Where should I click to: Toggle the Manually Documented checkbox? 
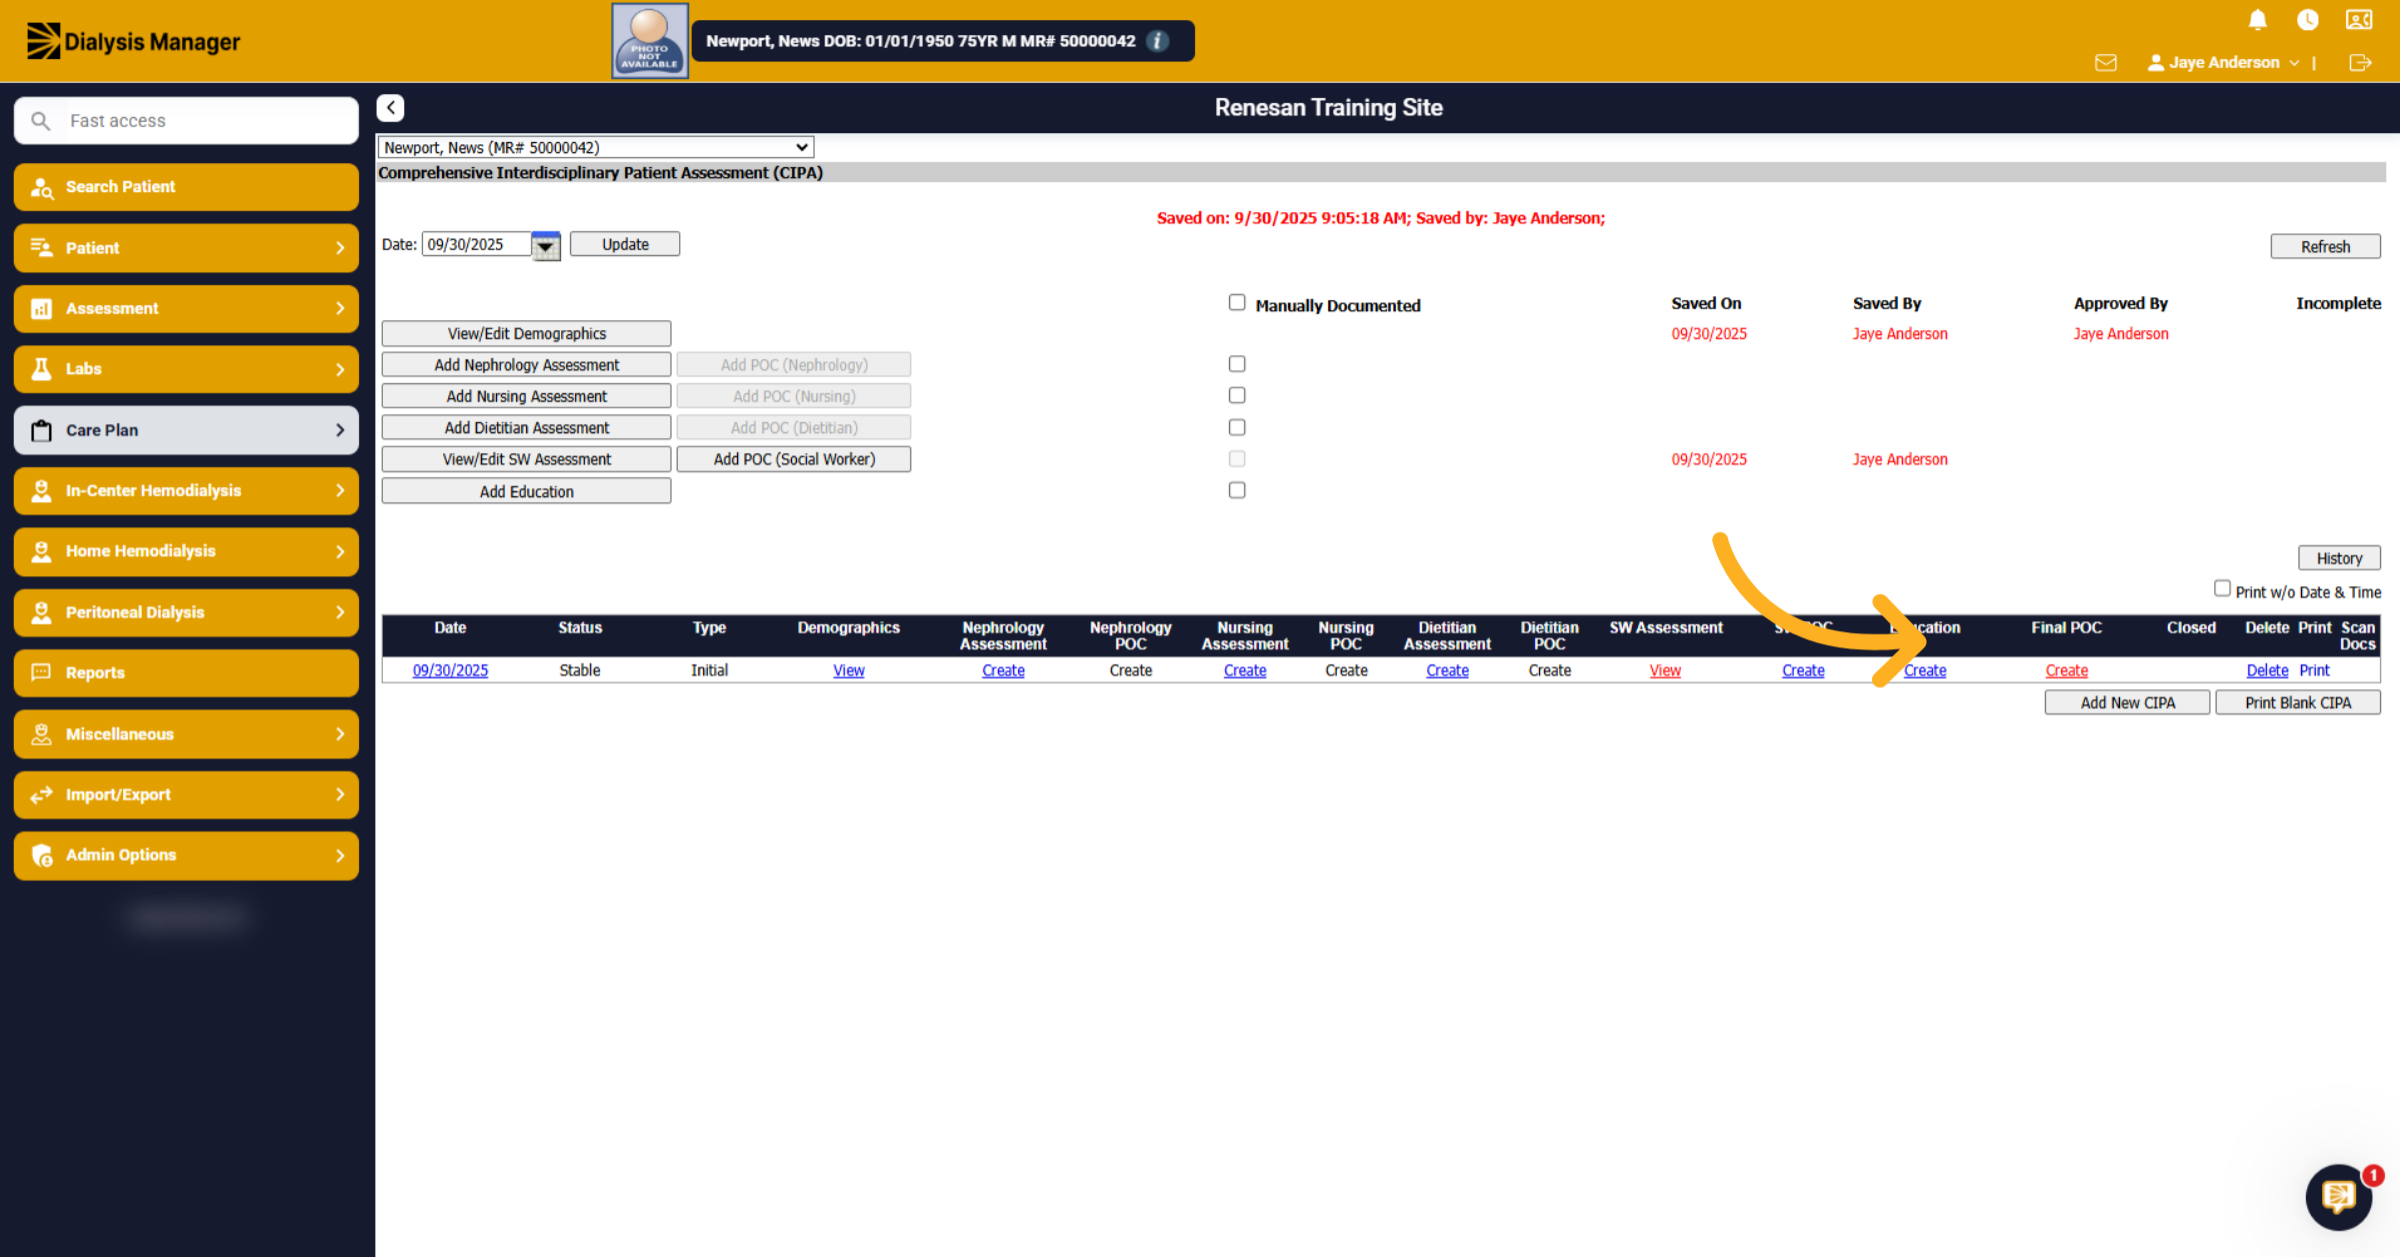point(1237,303)
